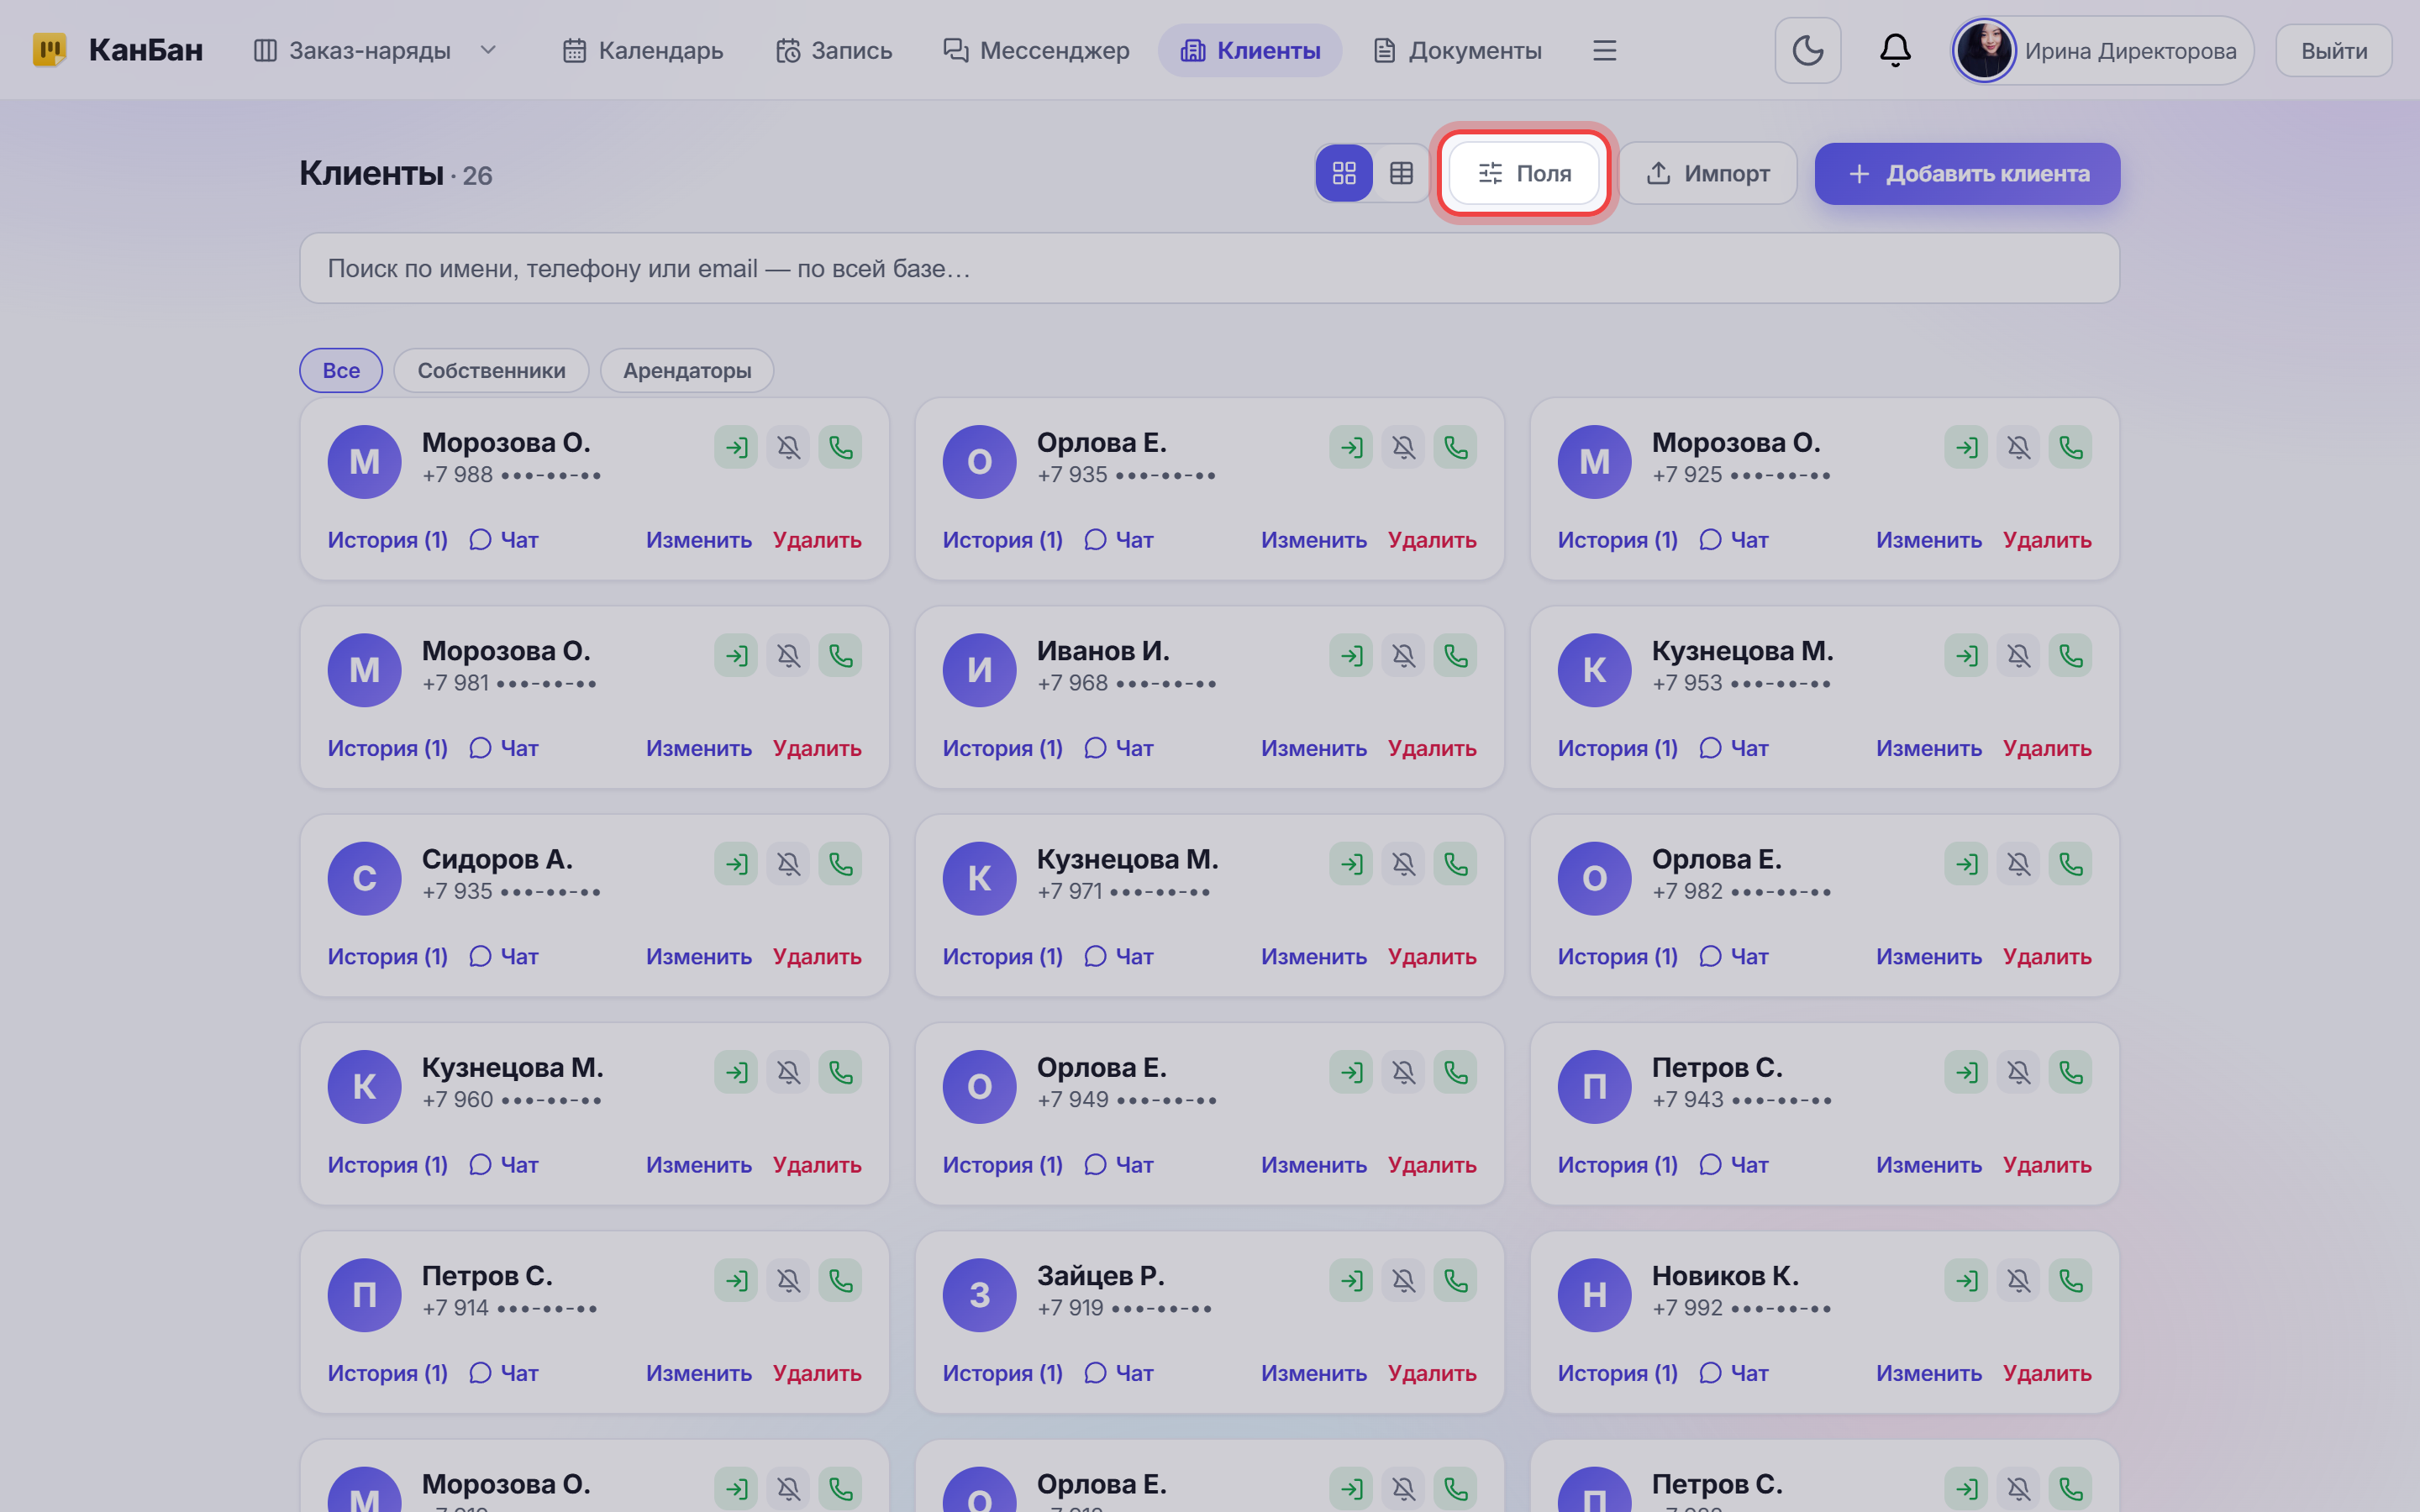Viewport: 2420px width, 1512px height.
Task: Open the notifications bell in the header
Action: pos(1895,50)
